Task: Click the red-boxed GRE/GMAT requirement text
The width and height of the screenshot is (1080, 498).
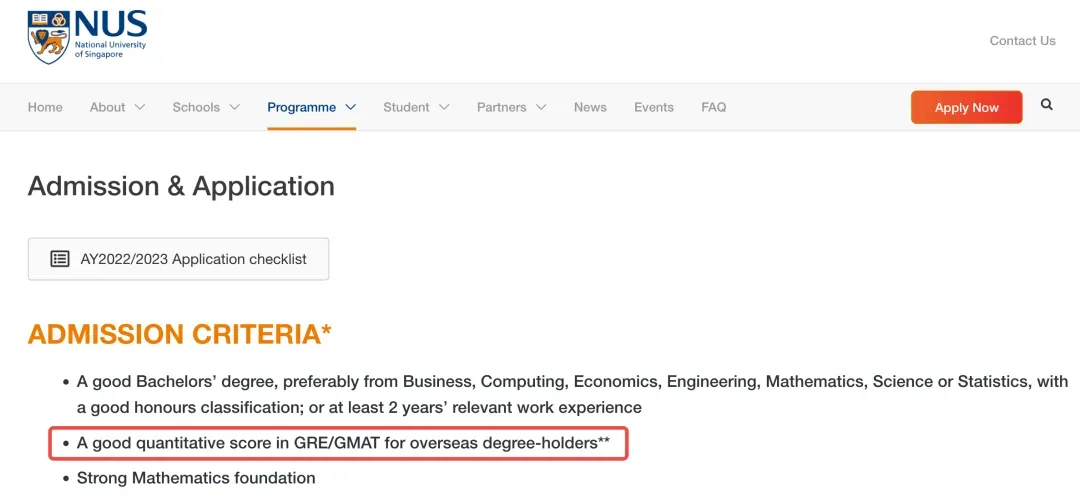Action: 343,442
